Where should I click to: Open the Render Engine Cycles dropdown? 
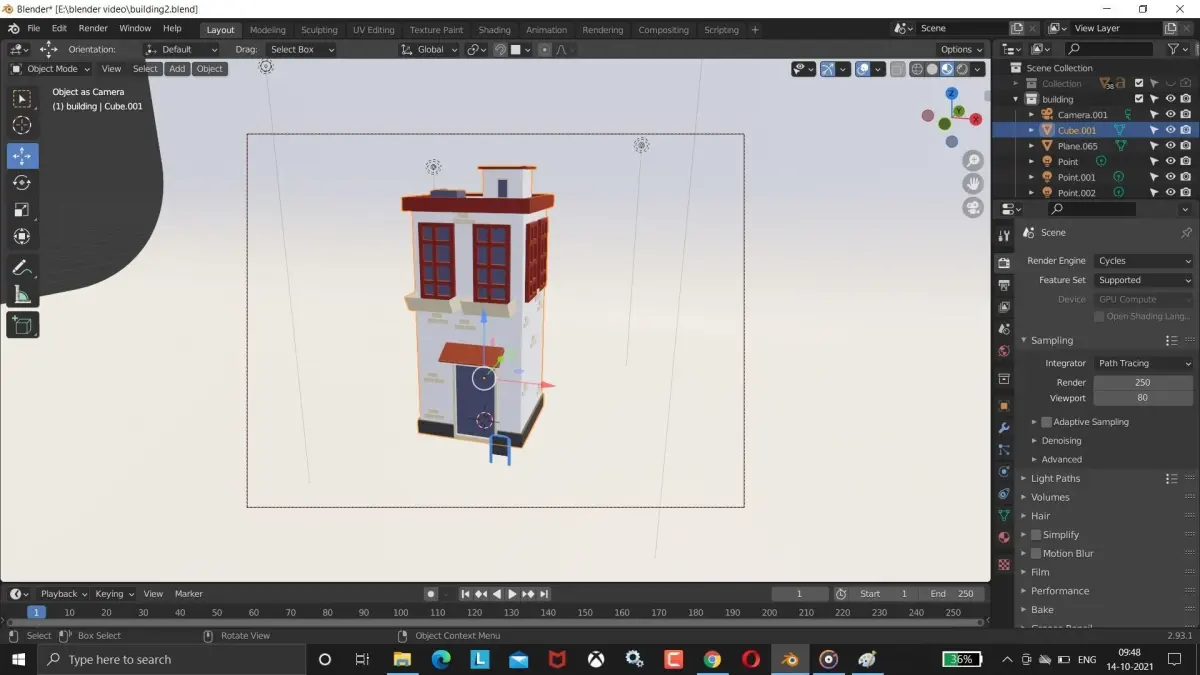coord(1143,261)
